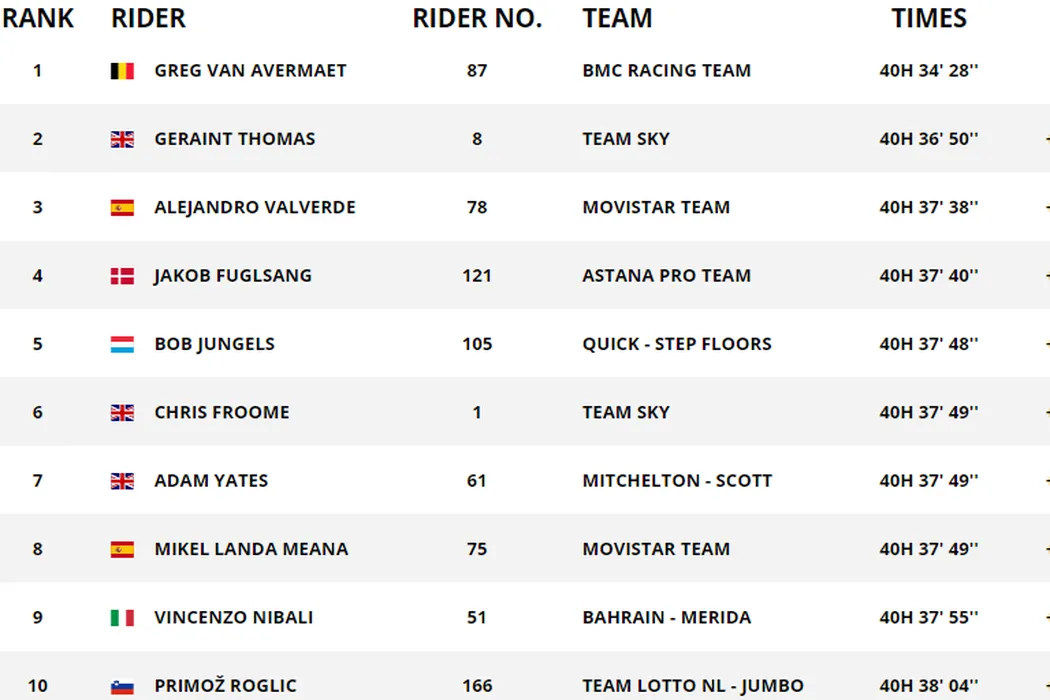Sort by the RANK column header

(38, 18)
